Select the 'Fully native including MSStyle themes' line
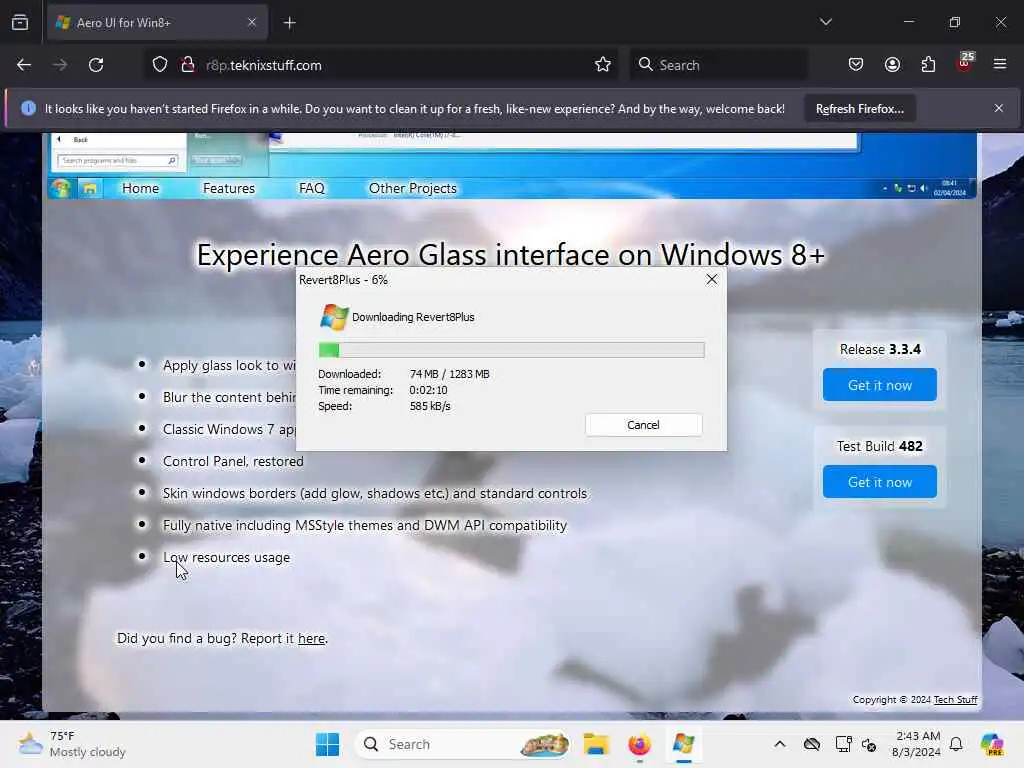The width and height of the screenshot is (1024, 768). 364,525
